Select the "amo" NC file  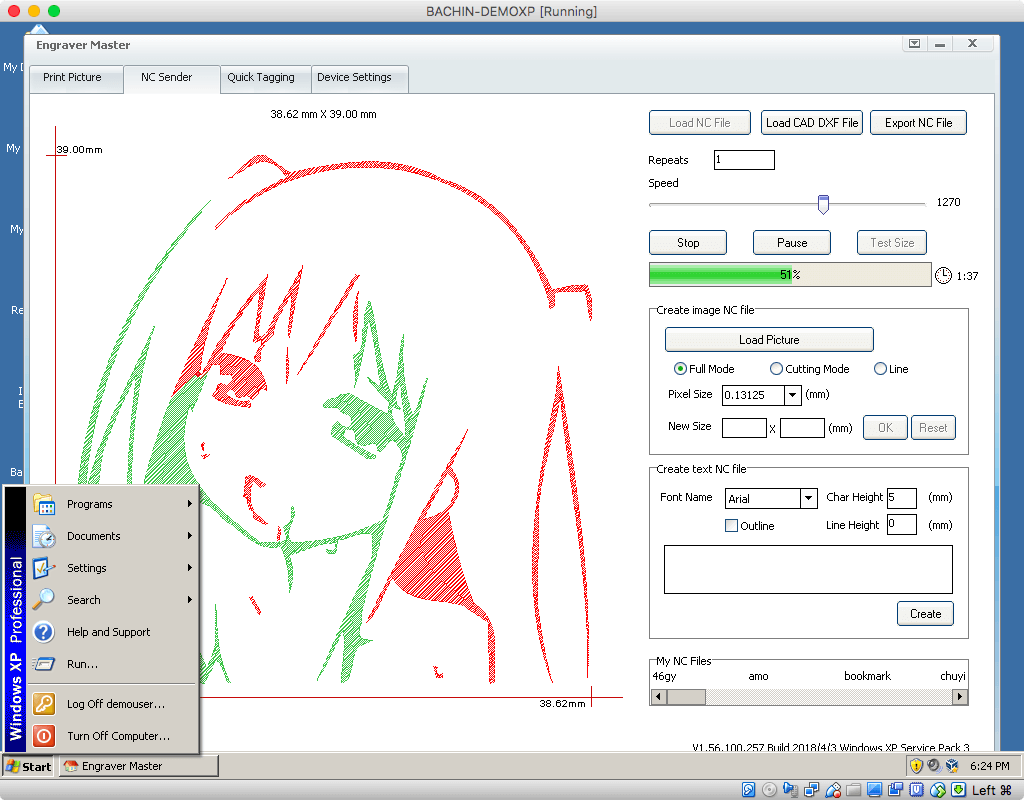(x=758, y=676)
